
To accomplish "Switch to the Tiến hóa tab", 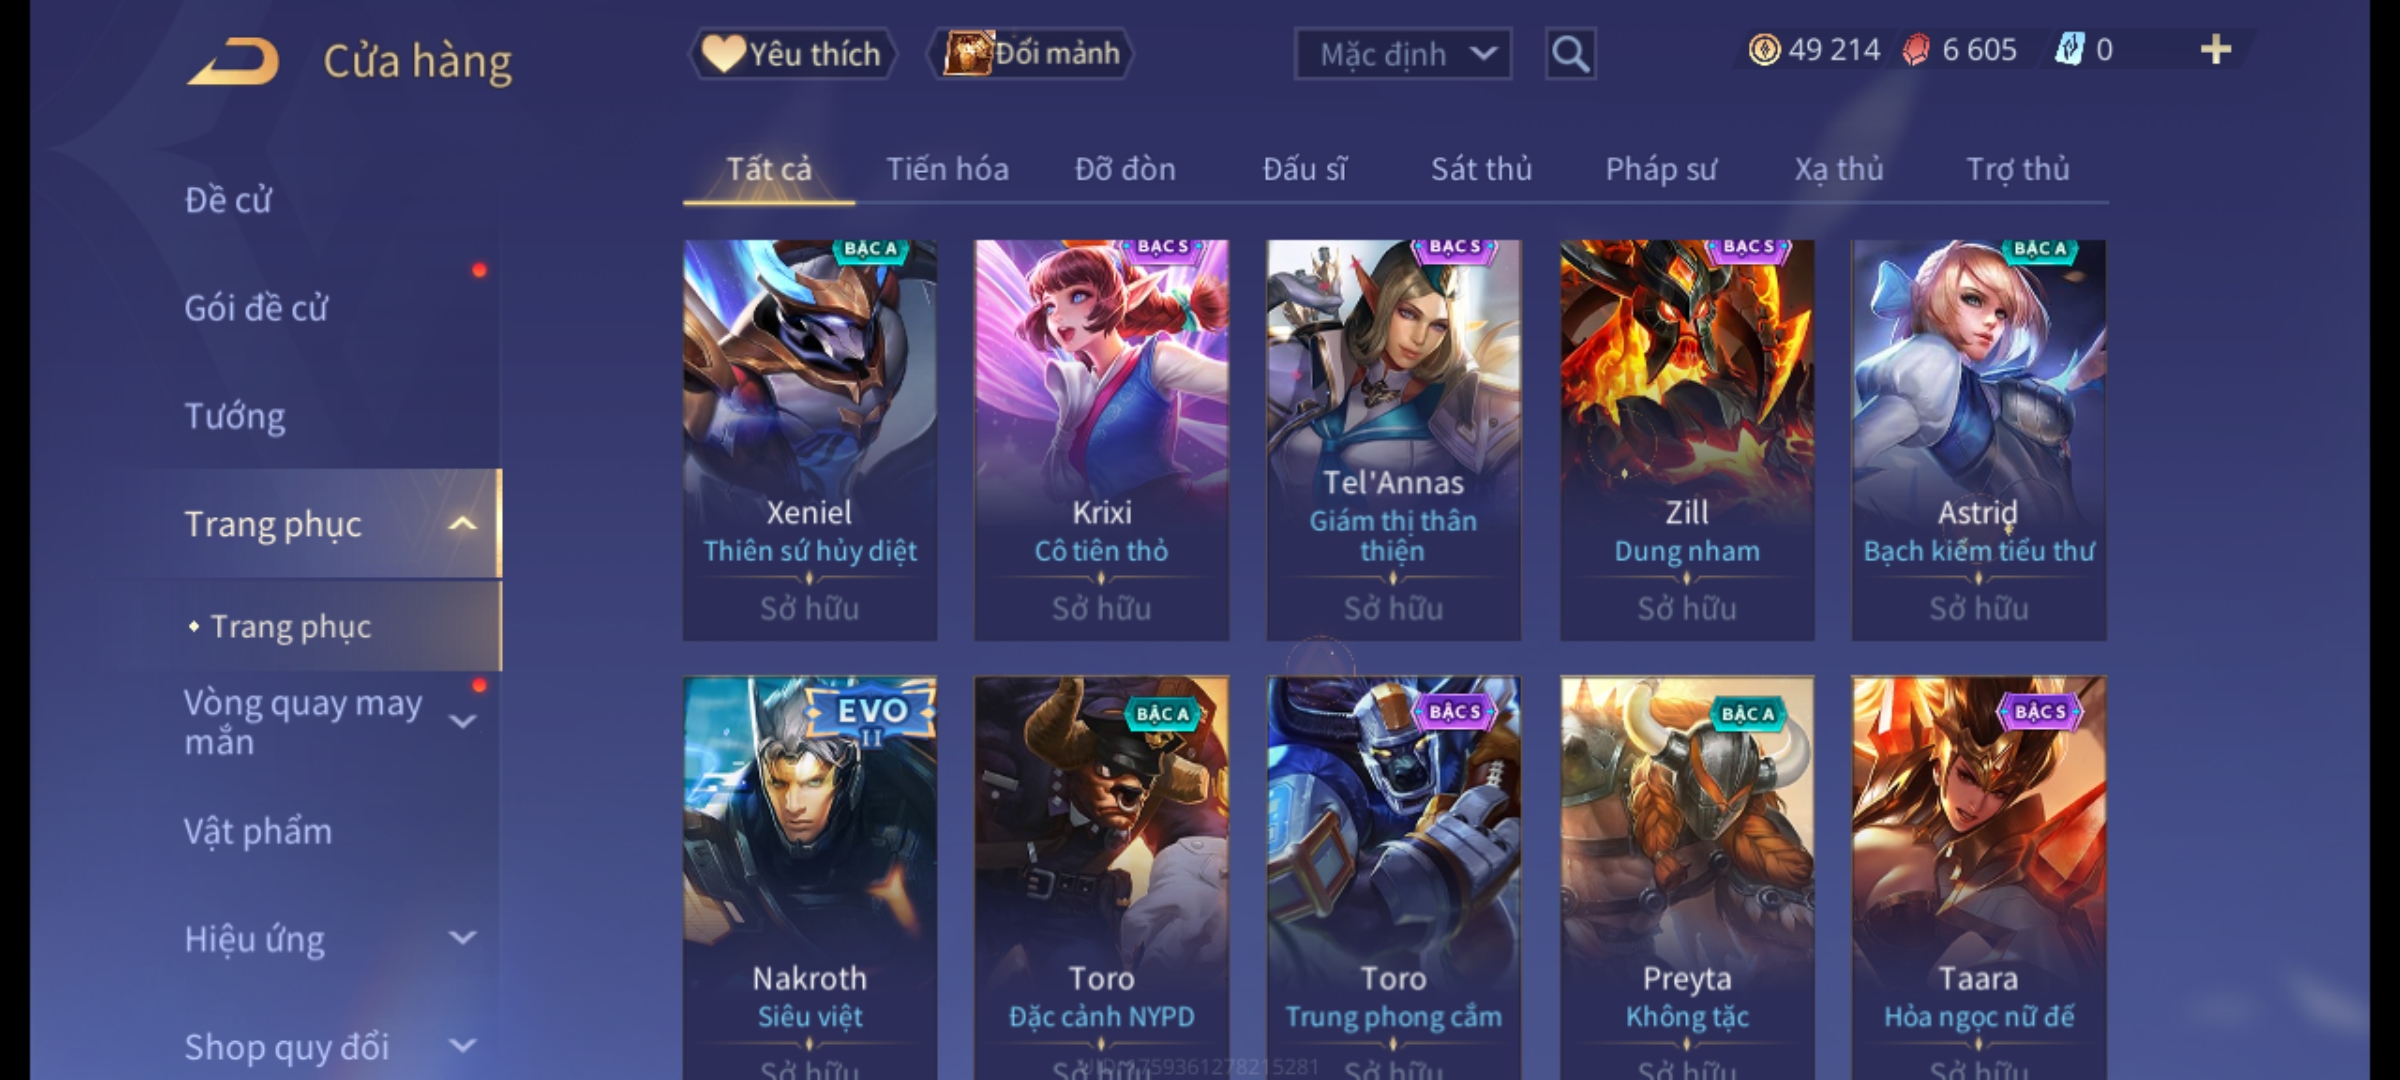I will click(x=947, y=169).
